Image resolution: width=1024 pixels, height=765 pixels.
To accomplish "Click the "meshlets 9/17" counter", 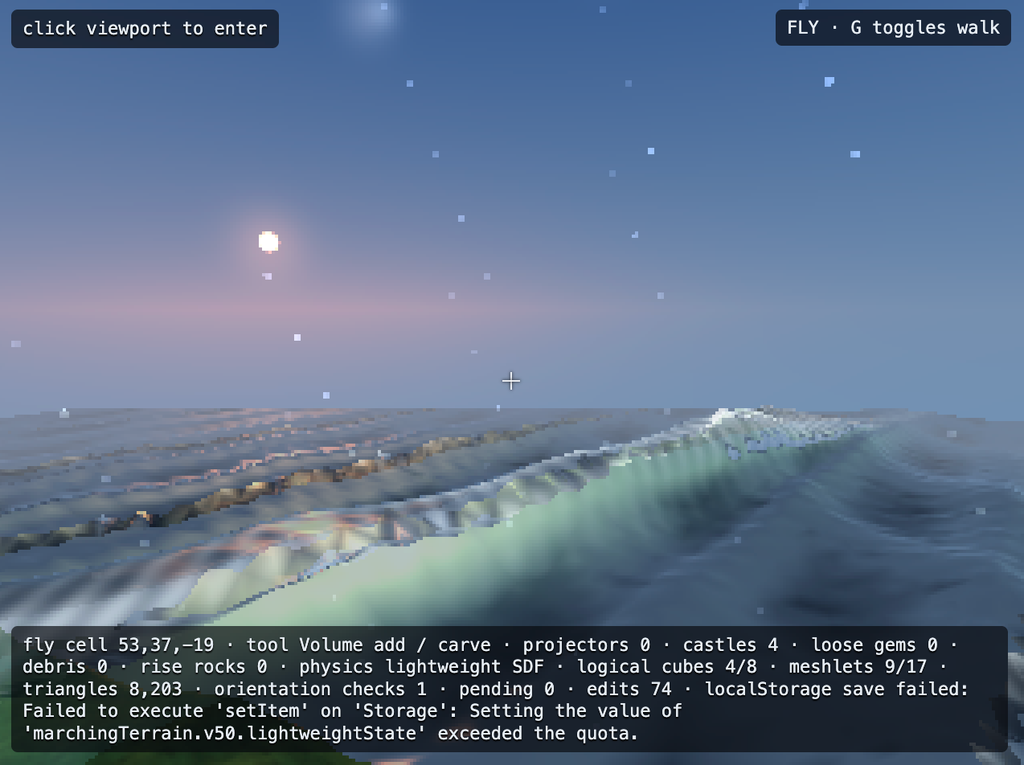I will (x=857, y=666).
